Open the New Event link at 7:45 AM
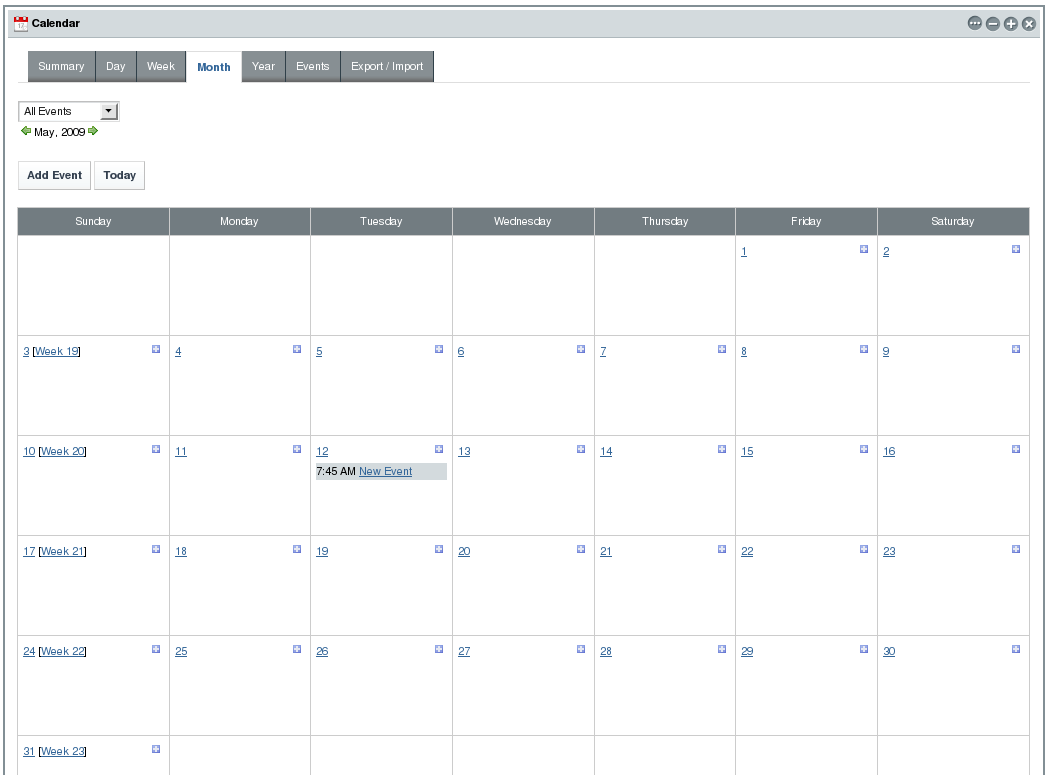Image resolution: width=1051 pixels, height=775 pixels. [385, 471]
